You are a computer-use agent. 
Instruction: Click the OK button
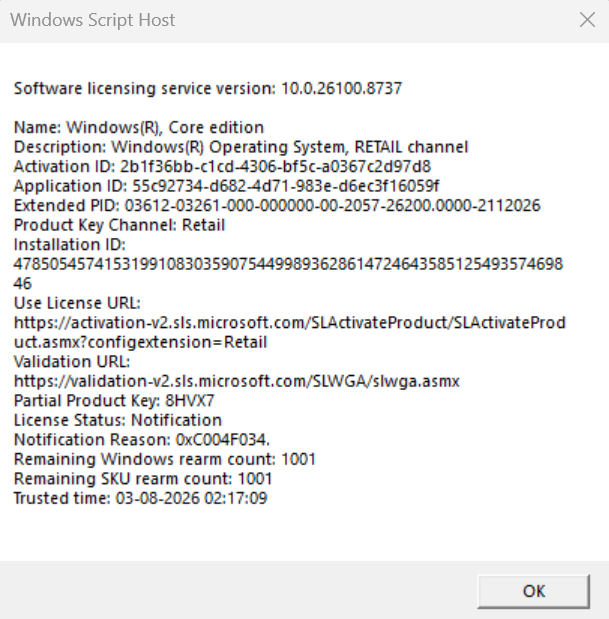534,591
